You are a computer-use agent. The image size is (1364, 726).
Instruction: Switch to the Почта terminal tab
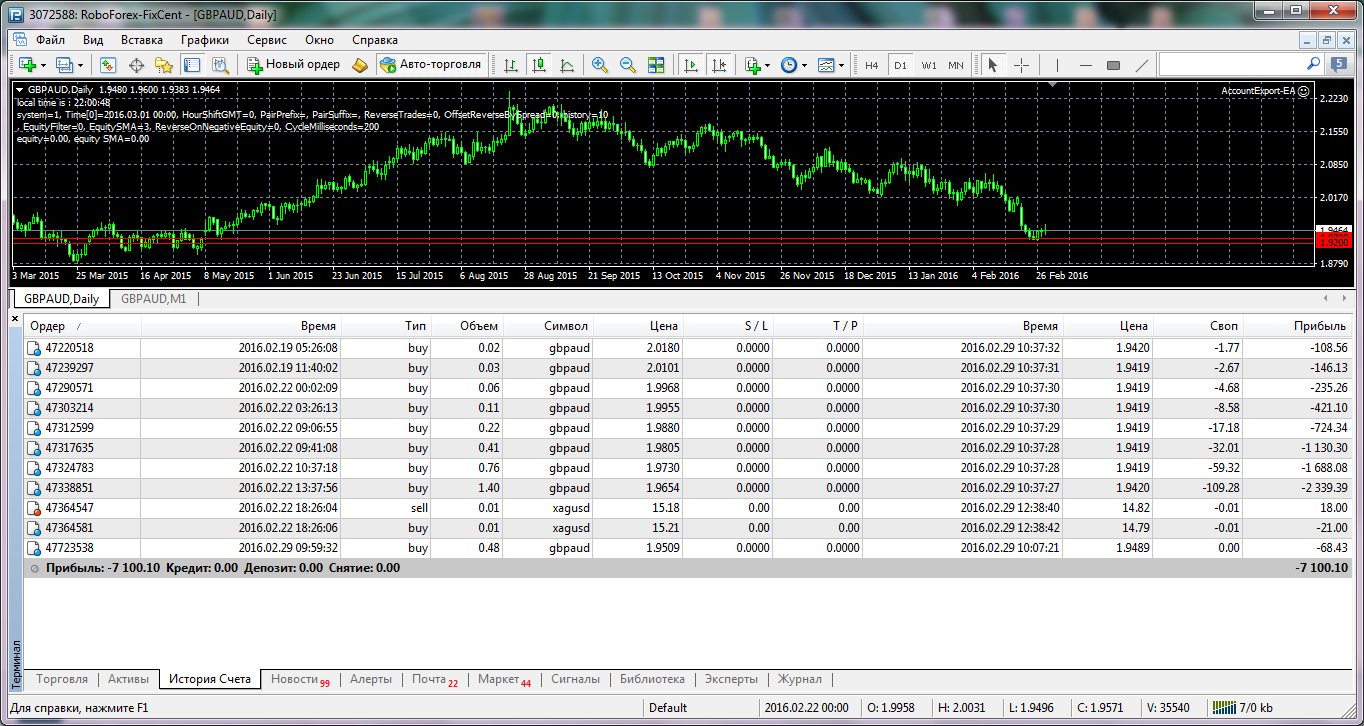[x=435, y=680]
